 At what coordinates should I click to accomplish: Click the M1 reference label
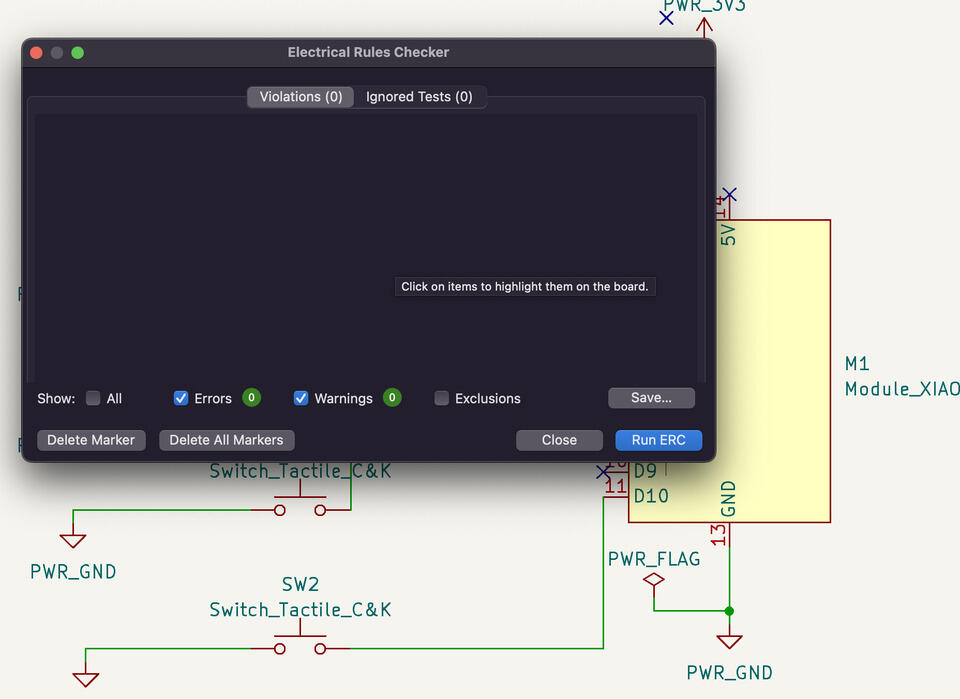point(857,364)
